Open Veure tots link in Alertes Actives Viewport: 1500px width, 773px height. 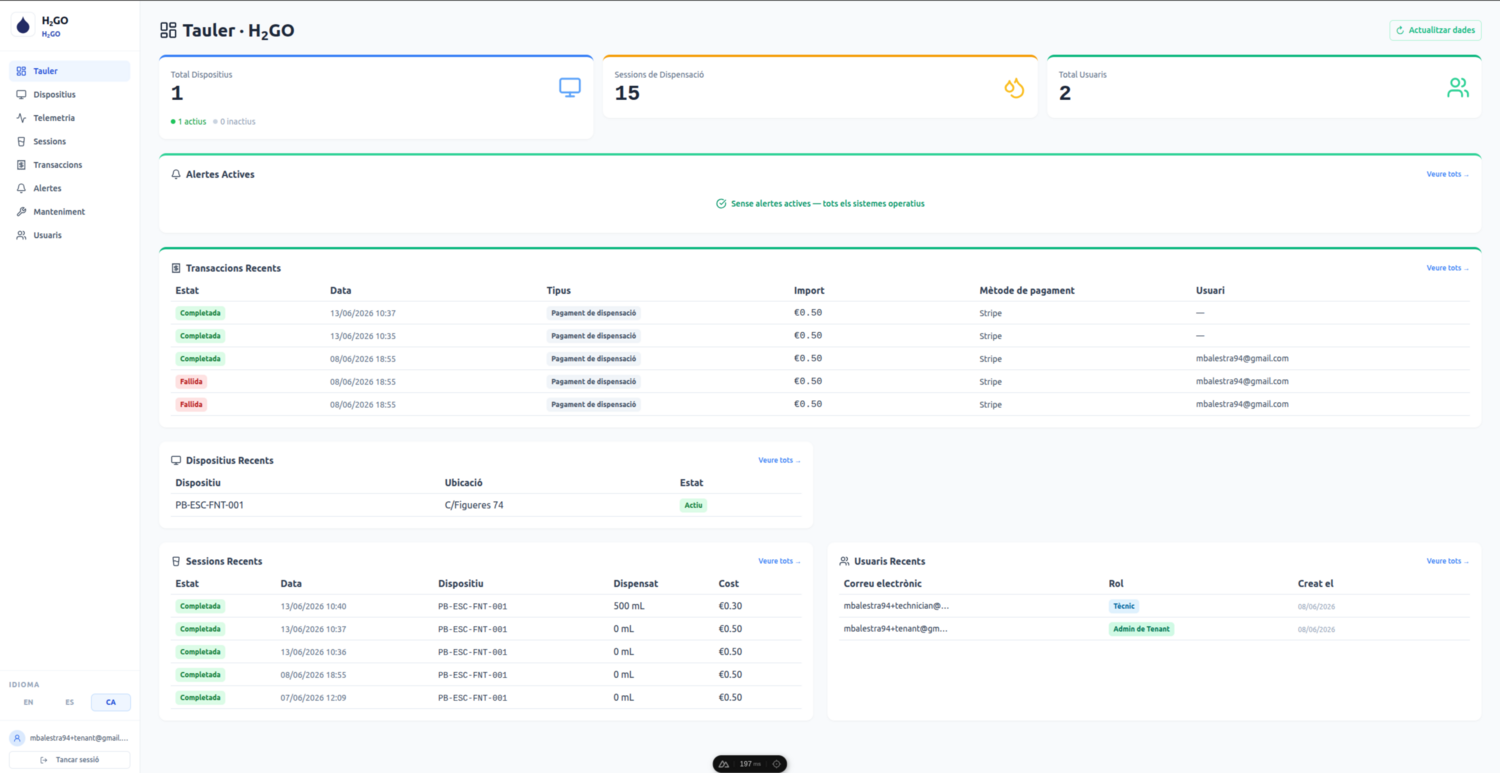pyautogui.click(x=1448, y=174)
